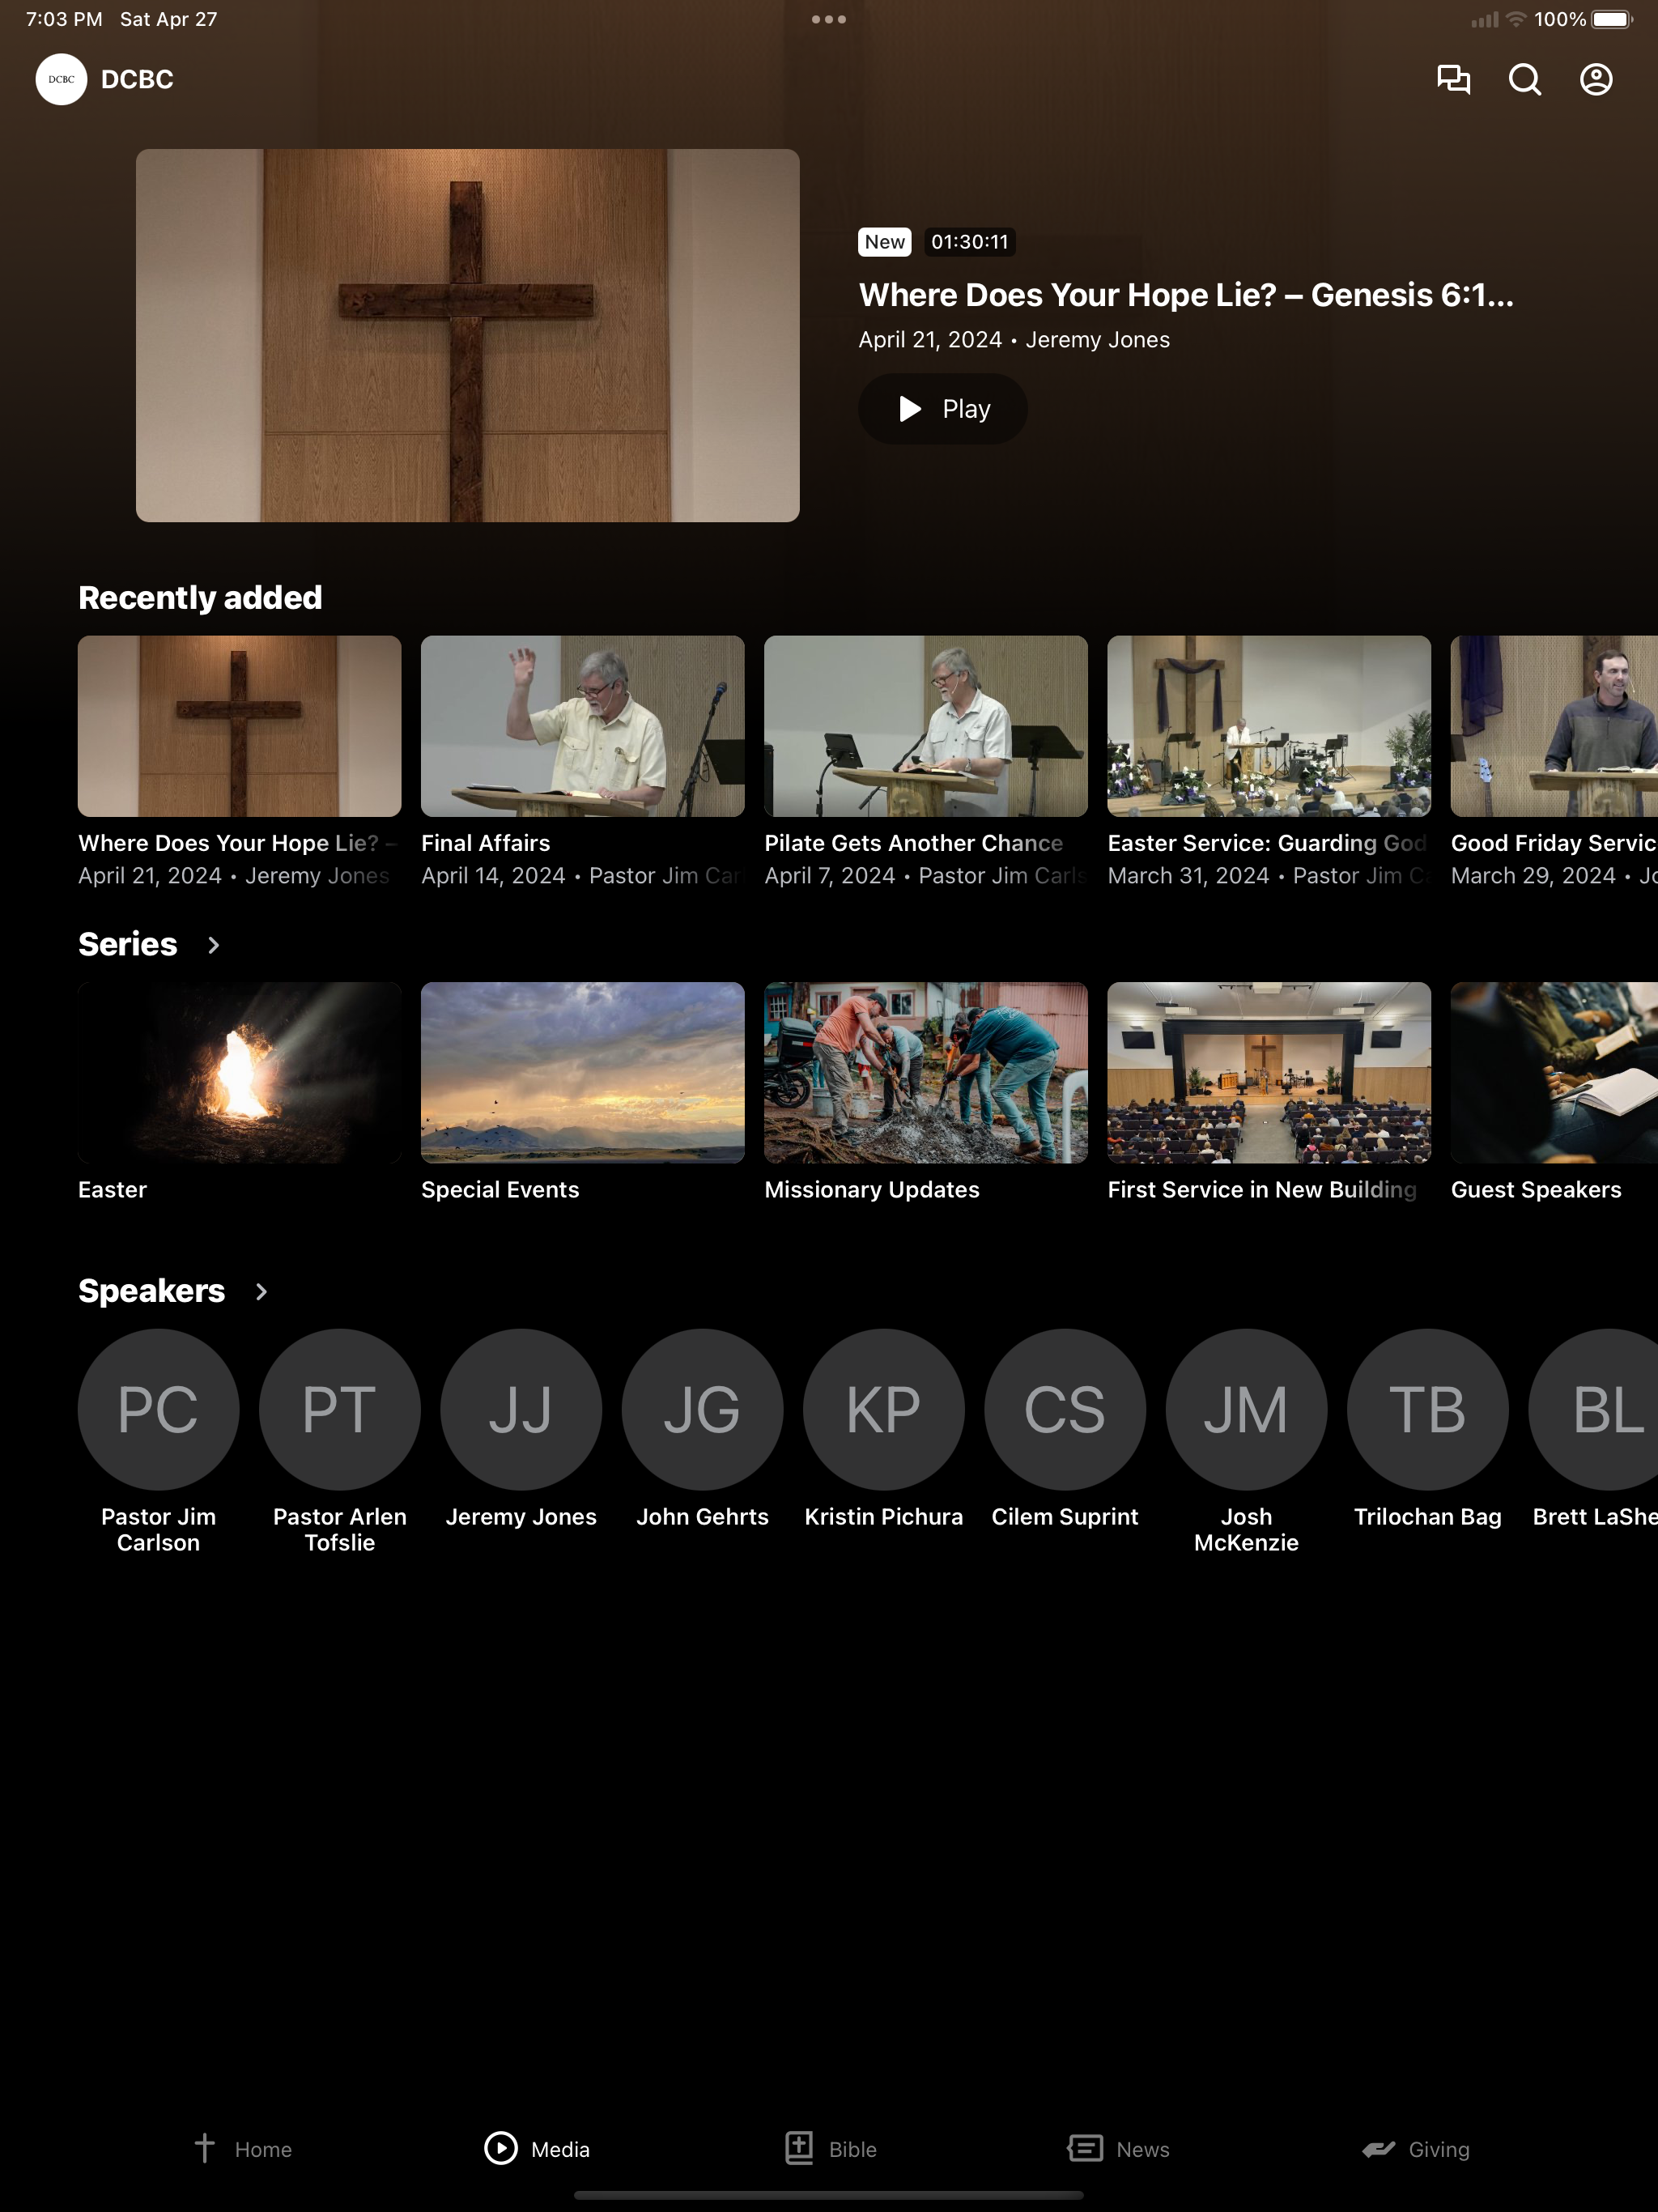The height and width of the screenshot is (2212, 1658).
Task: Click the Trilochan Bag name label
Action: click(1428, 1517)
